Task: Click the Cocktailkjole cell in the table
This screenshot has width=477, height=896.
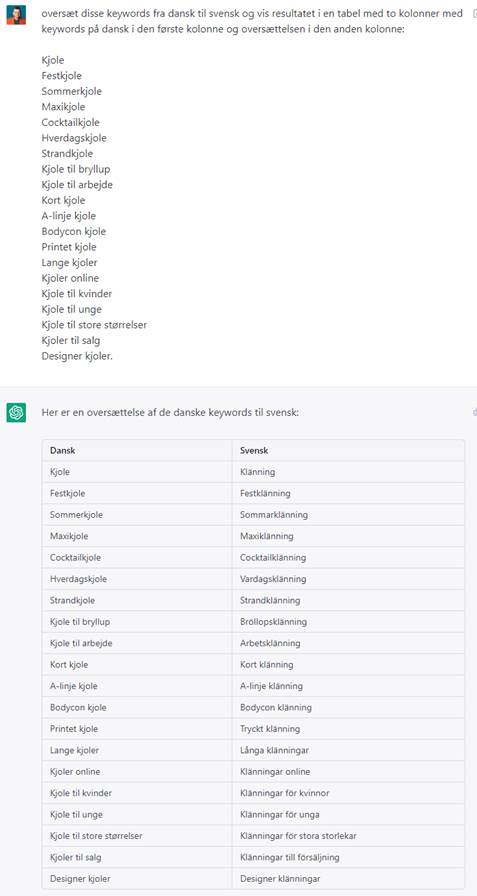Action: (x=137, y=558)
